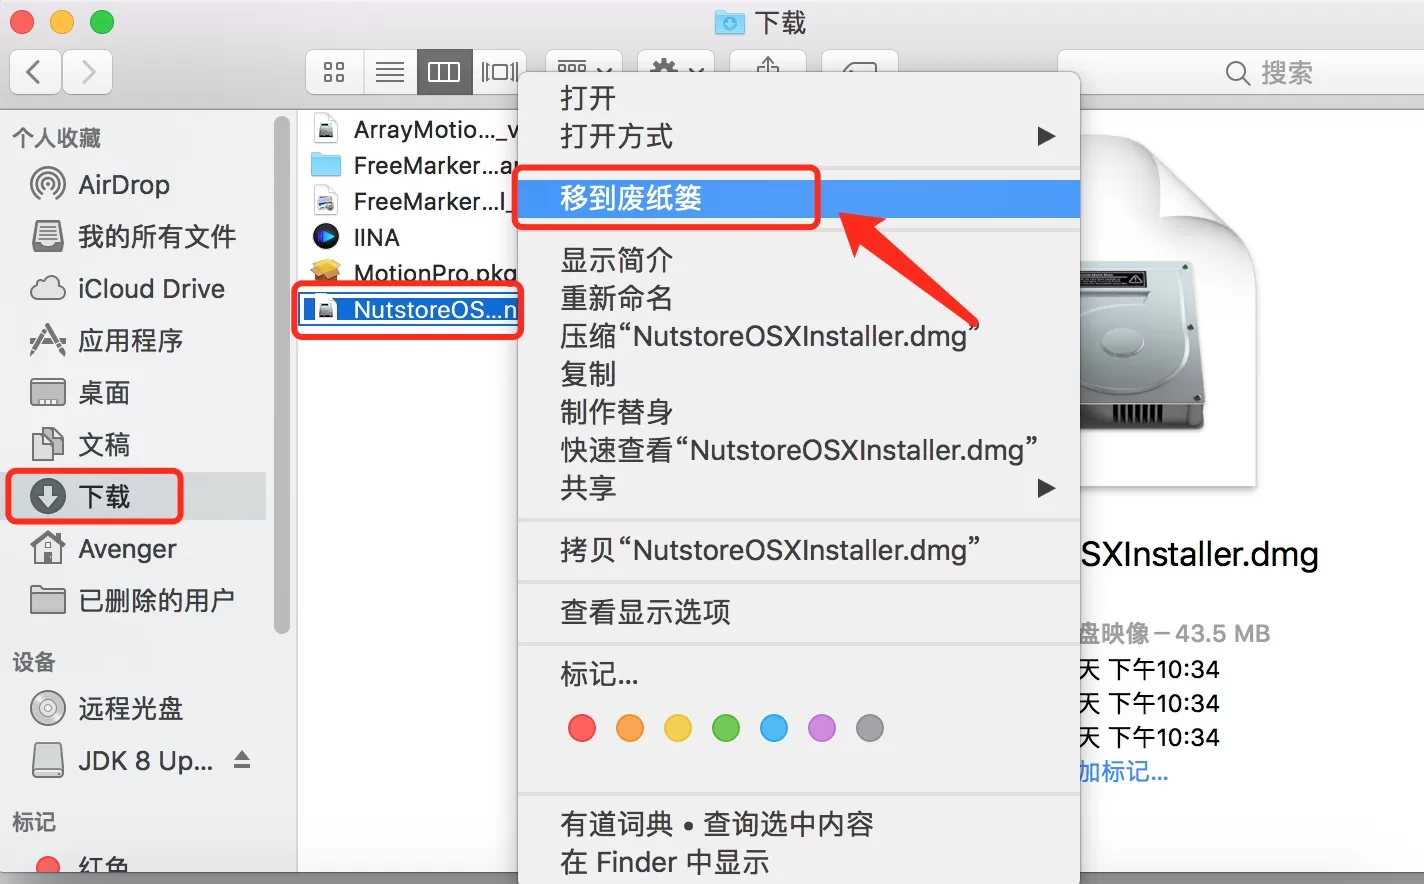This screenshot has width=1424, height=884.
Task: Apply green tag color
Action: [x=726, y=728]
